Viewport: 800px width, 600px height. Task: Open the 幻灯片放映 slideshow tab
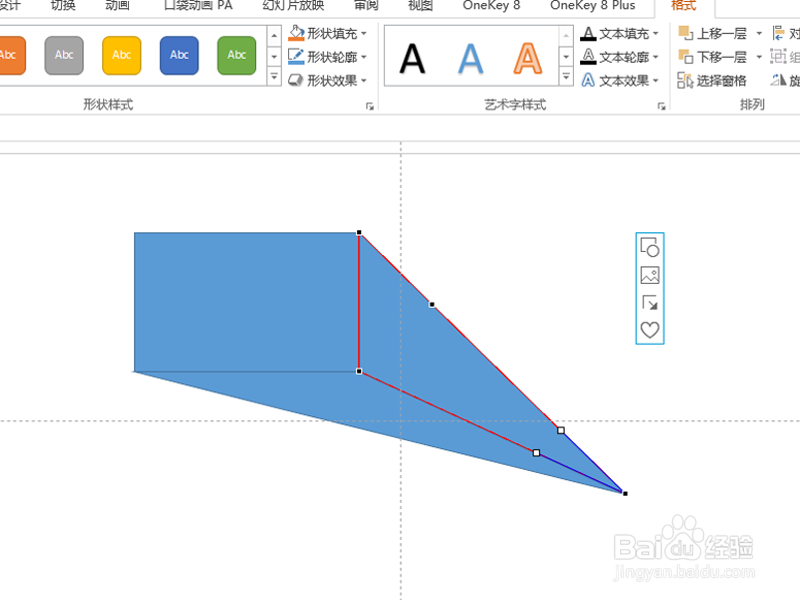click(293, 6)
